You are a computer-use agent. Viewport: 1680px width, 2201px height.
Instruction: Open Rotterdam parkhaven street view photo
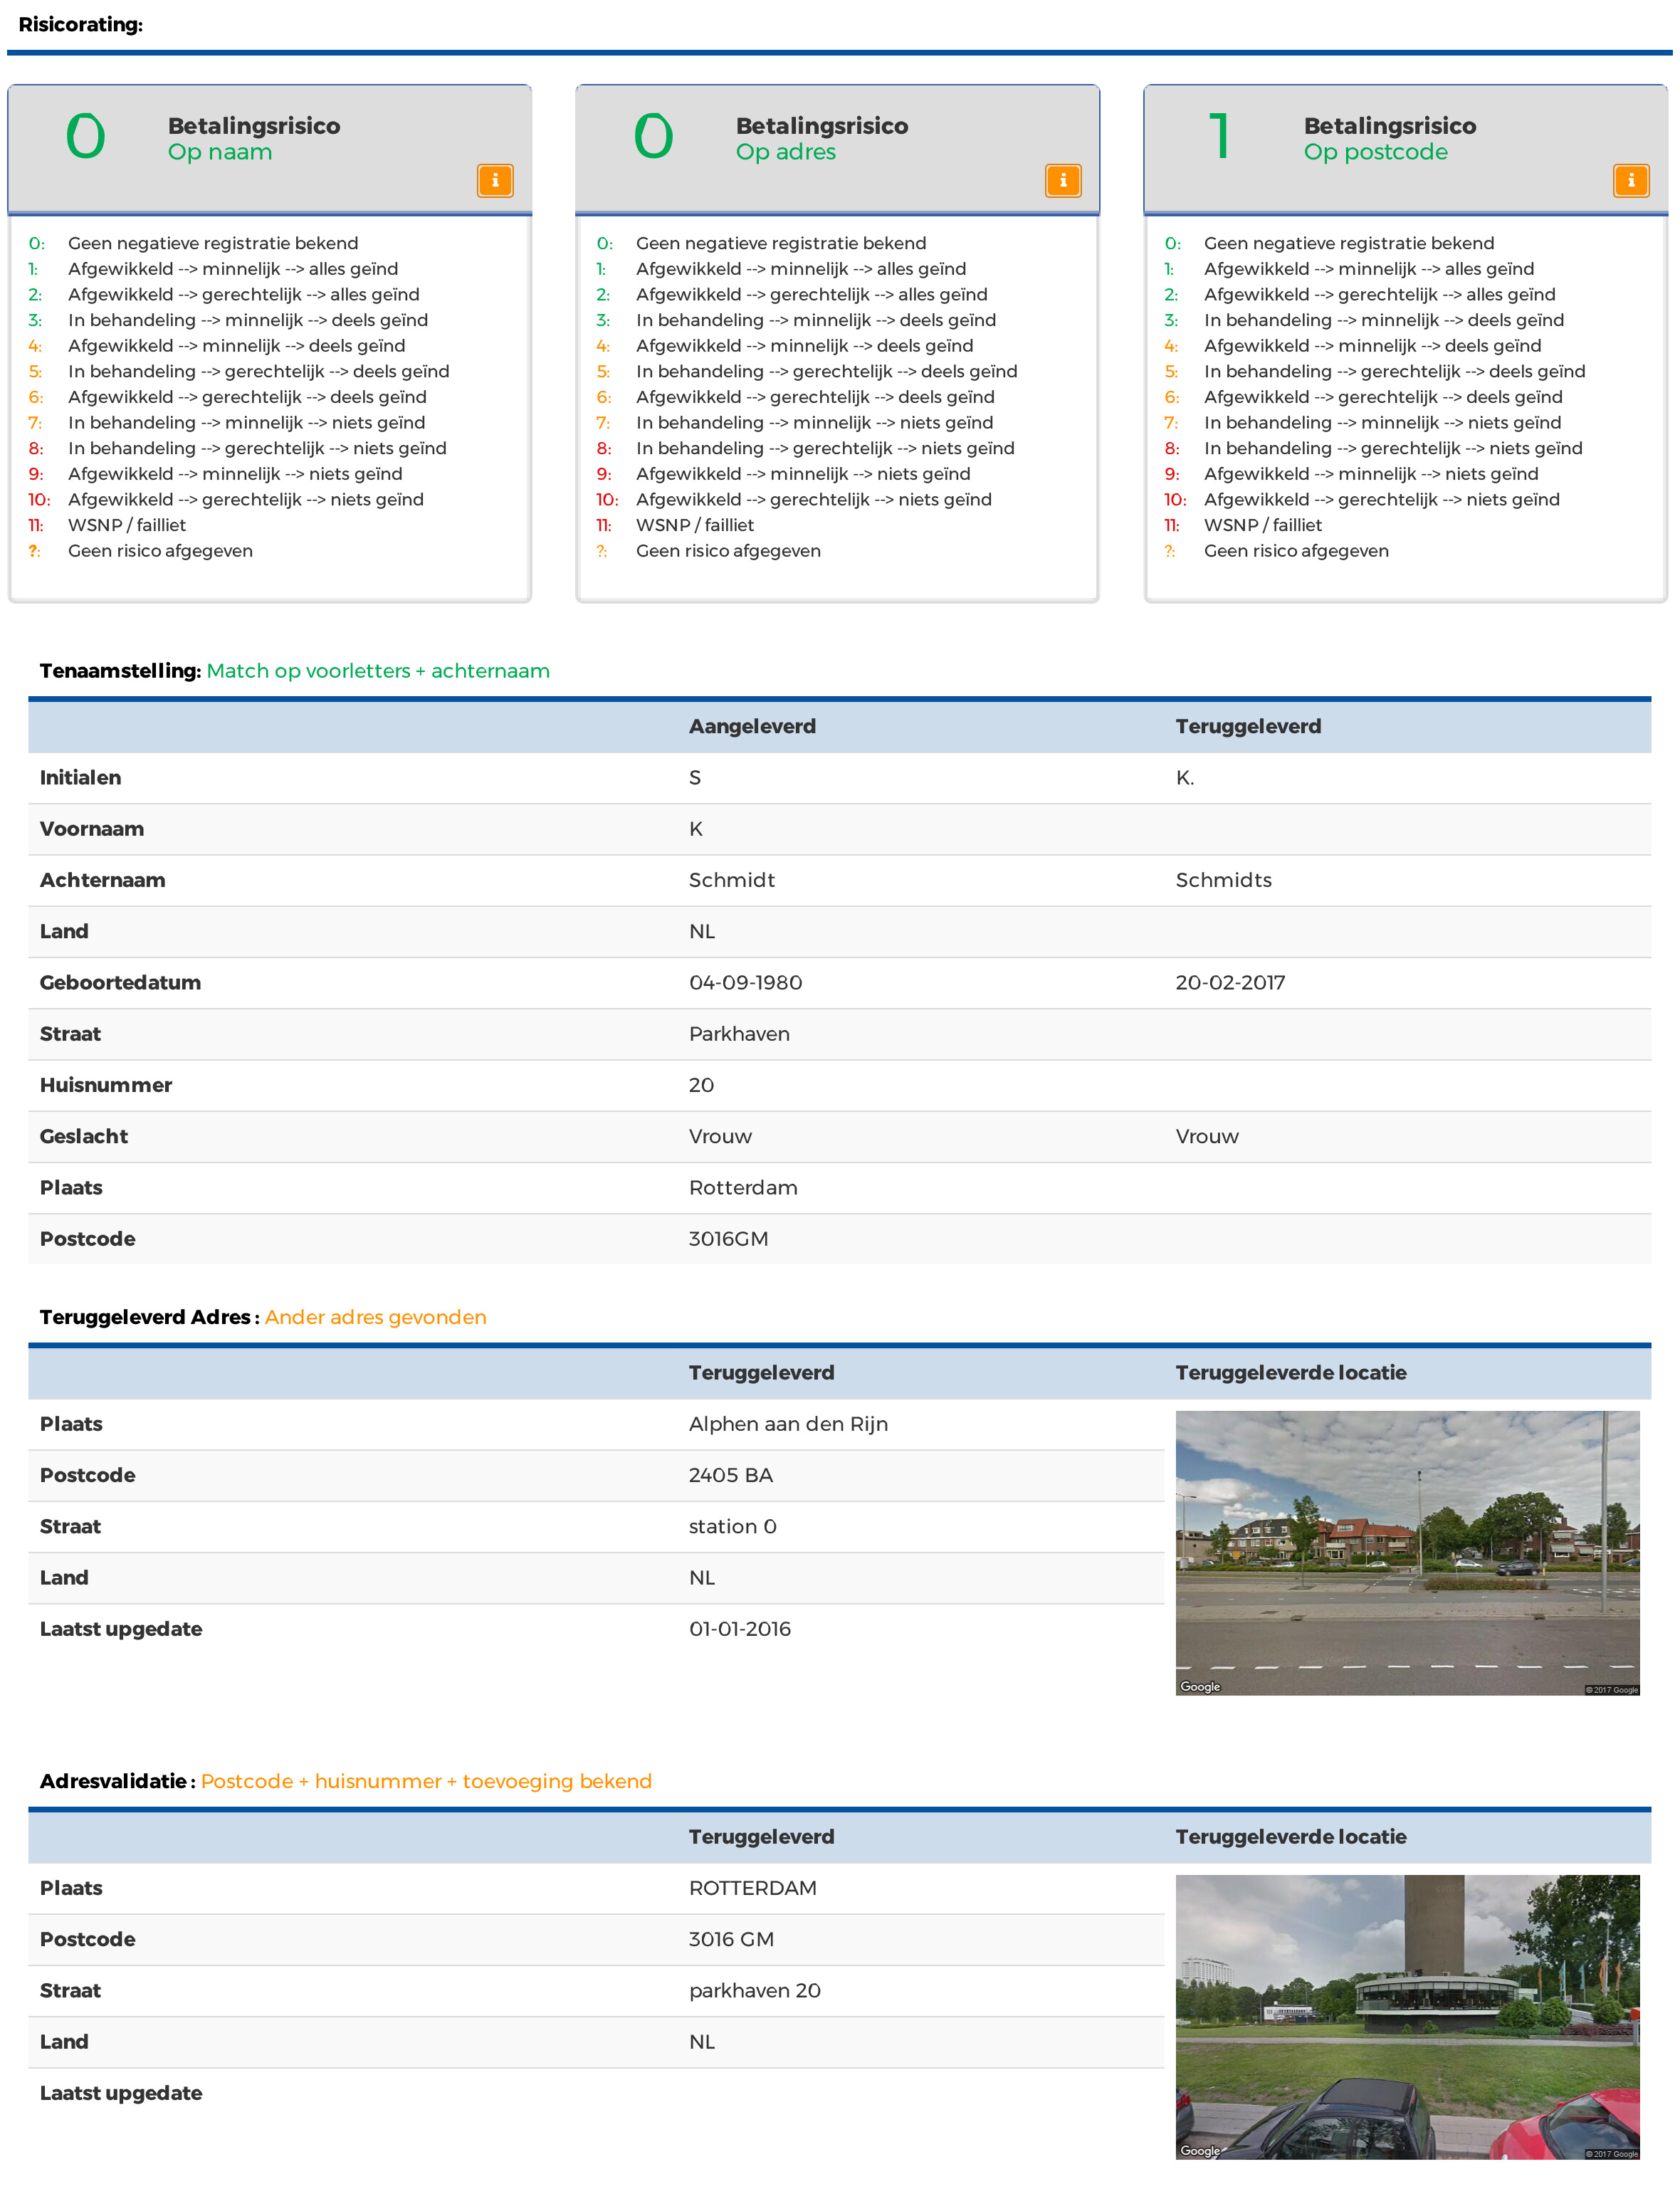coord(1407,2016)
